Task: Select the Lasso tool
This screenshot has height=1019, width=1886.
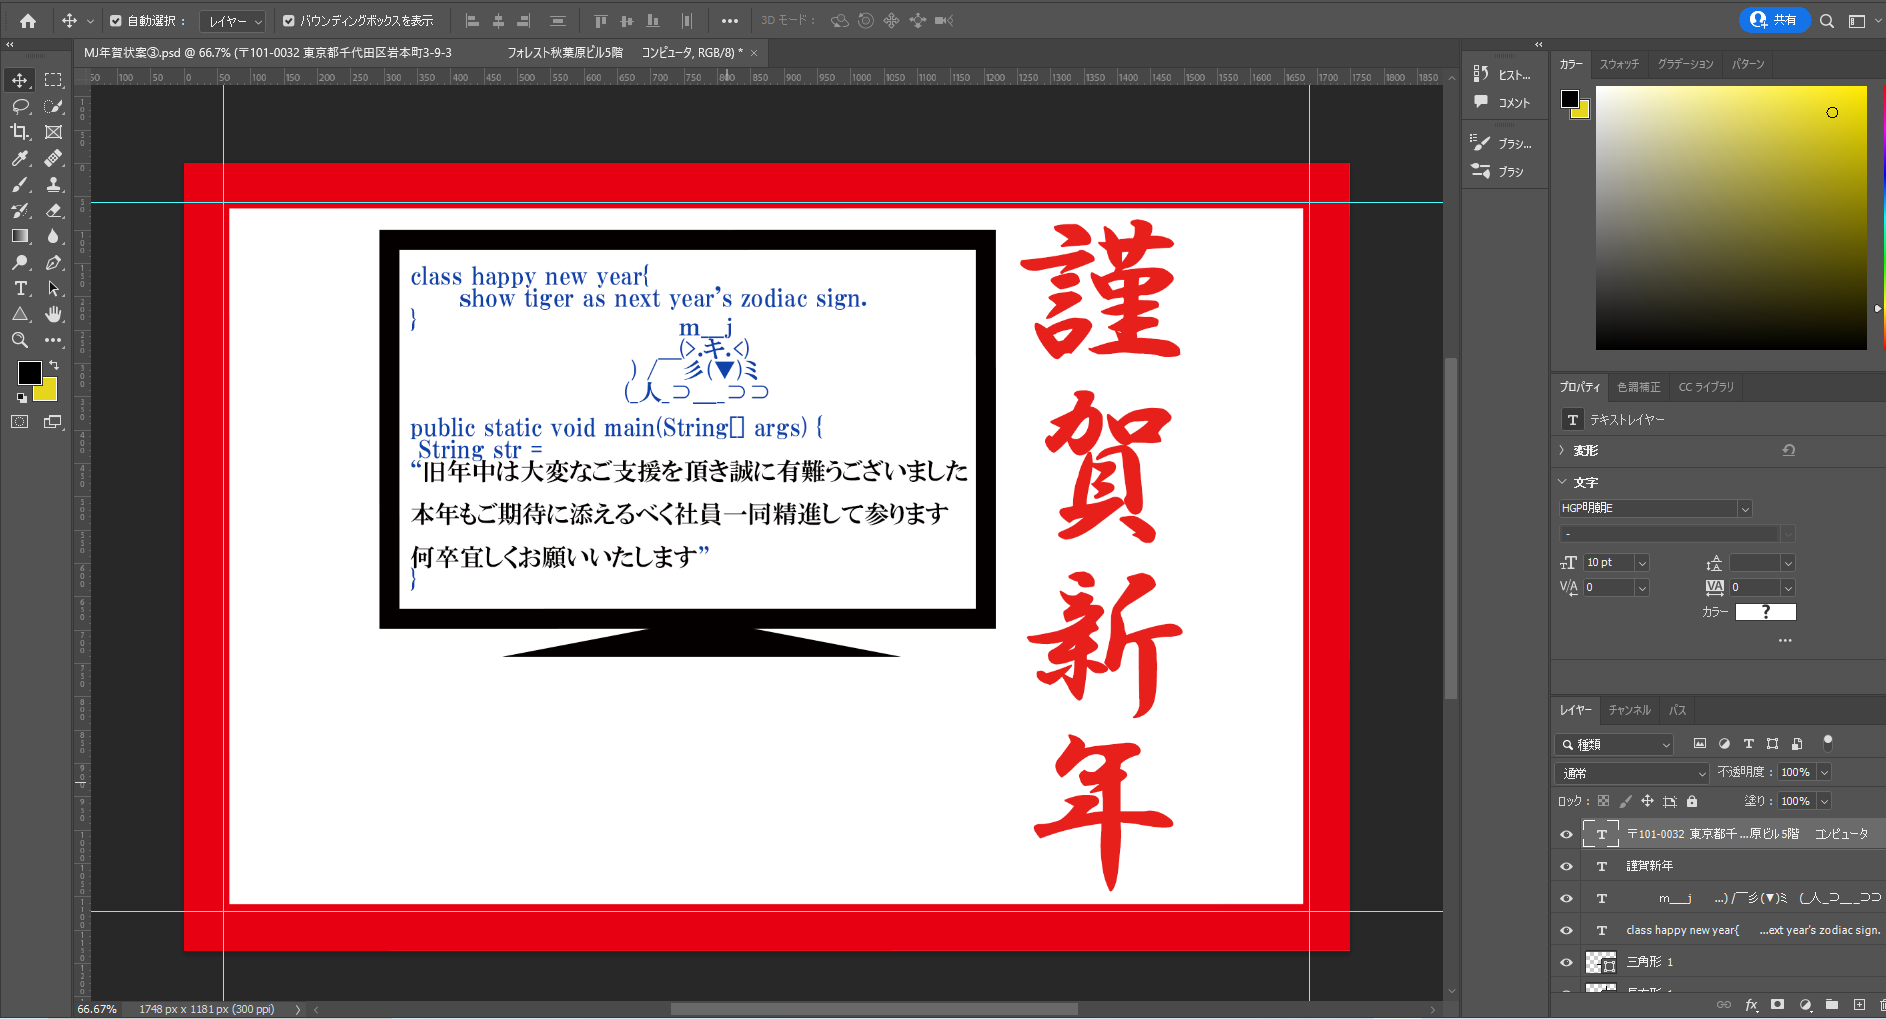Action: click(x=20, y=106)
